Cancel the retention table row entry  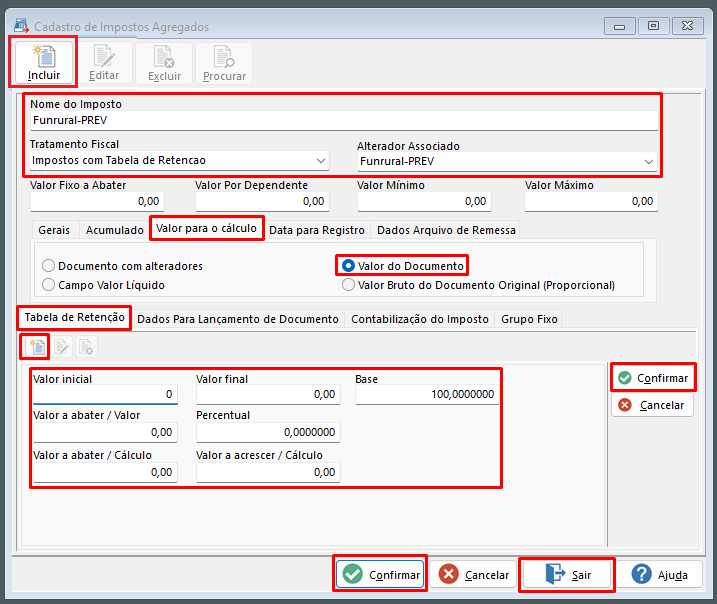(653, 405)
